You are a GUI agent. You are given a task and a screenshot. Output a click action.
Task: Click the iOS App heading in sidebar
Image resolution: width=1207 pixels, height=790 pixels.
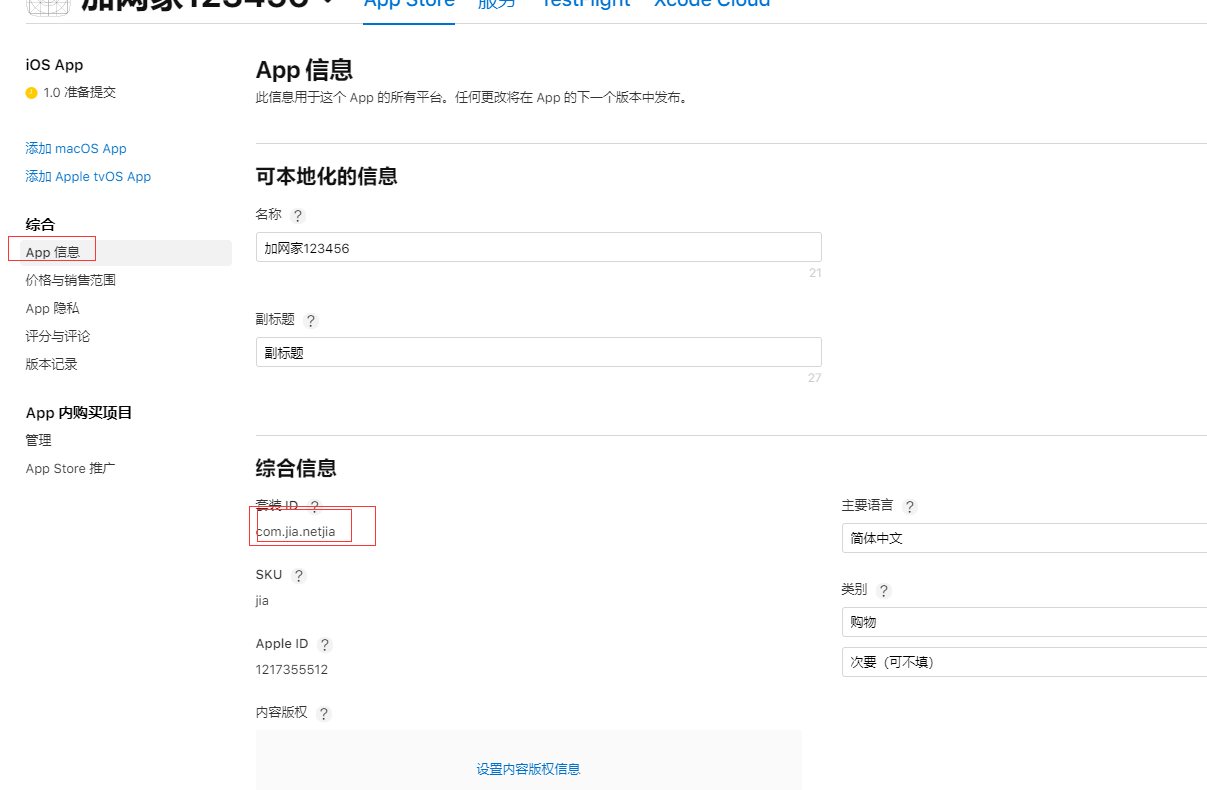(55, 65)
